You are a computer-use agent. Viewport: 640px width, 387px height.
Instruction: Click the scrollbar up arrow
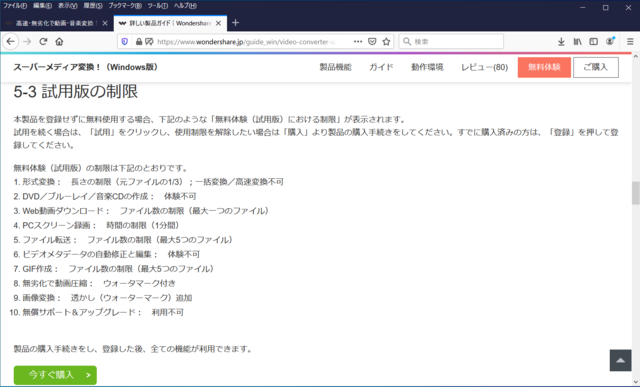636,57
